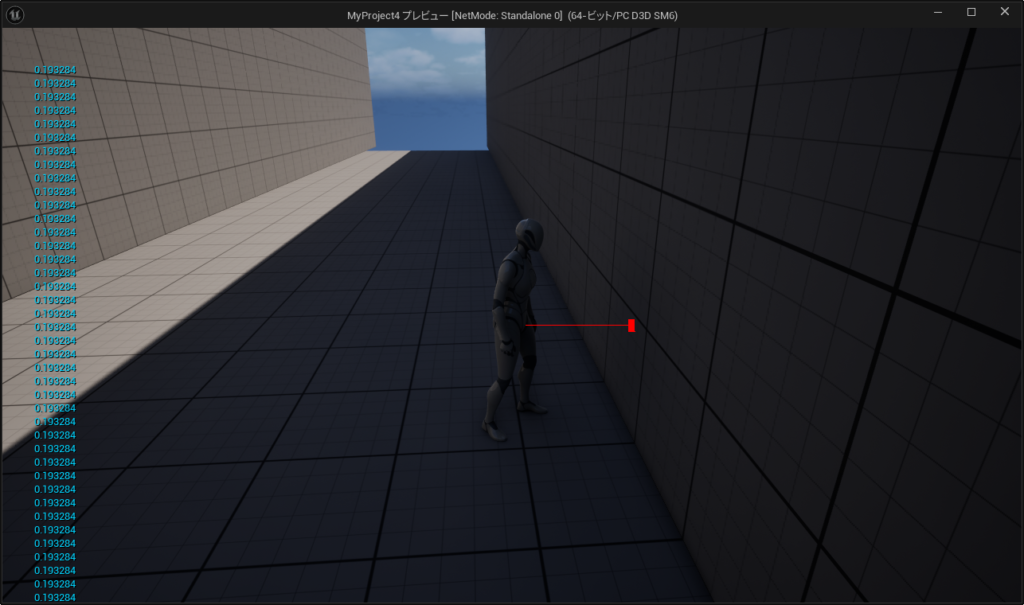
Task: Click the bottommost 0.193284 debug value
Action: click(x=55, y=597)
